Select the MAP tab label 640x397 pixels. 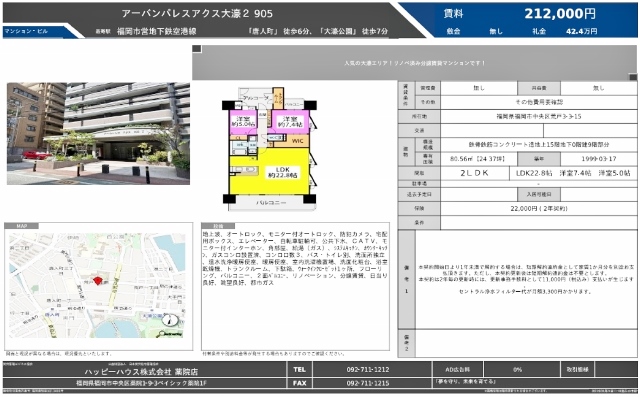pos(22,226)
